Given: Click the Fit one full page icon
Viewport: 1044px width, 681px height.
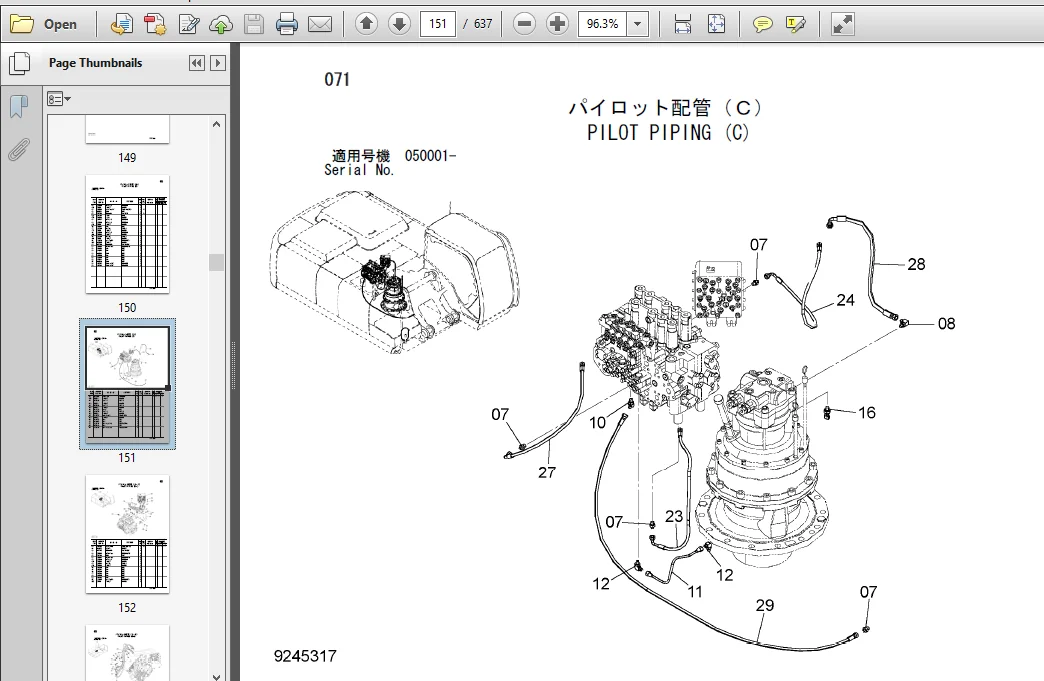Looking at the screenshot, I should pyautogui.click(x=716, y=25).
